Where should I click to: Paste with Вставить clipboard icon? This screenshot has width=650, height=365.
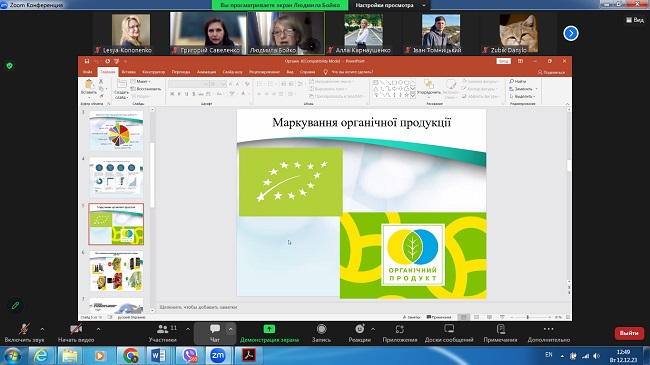click(89, 88)
